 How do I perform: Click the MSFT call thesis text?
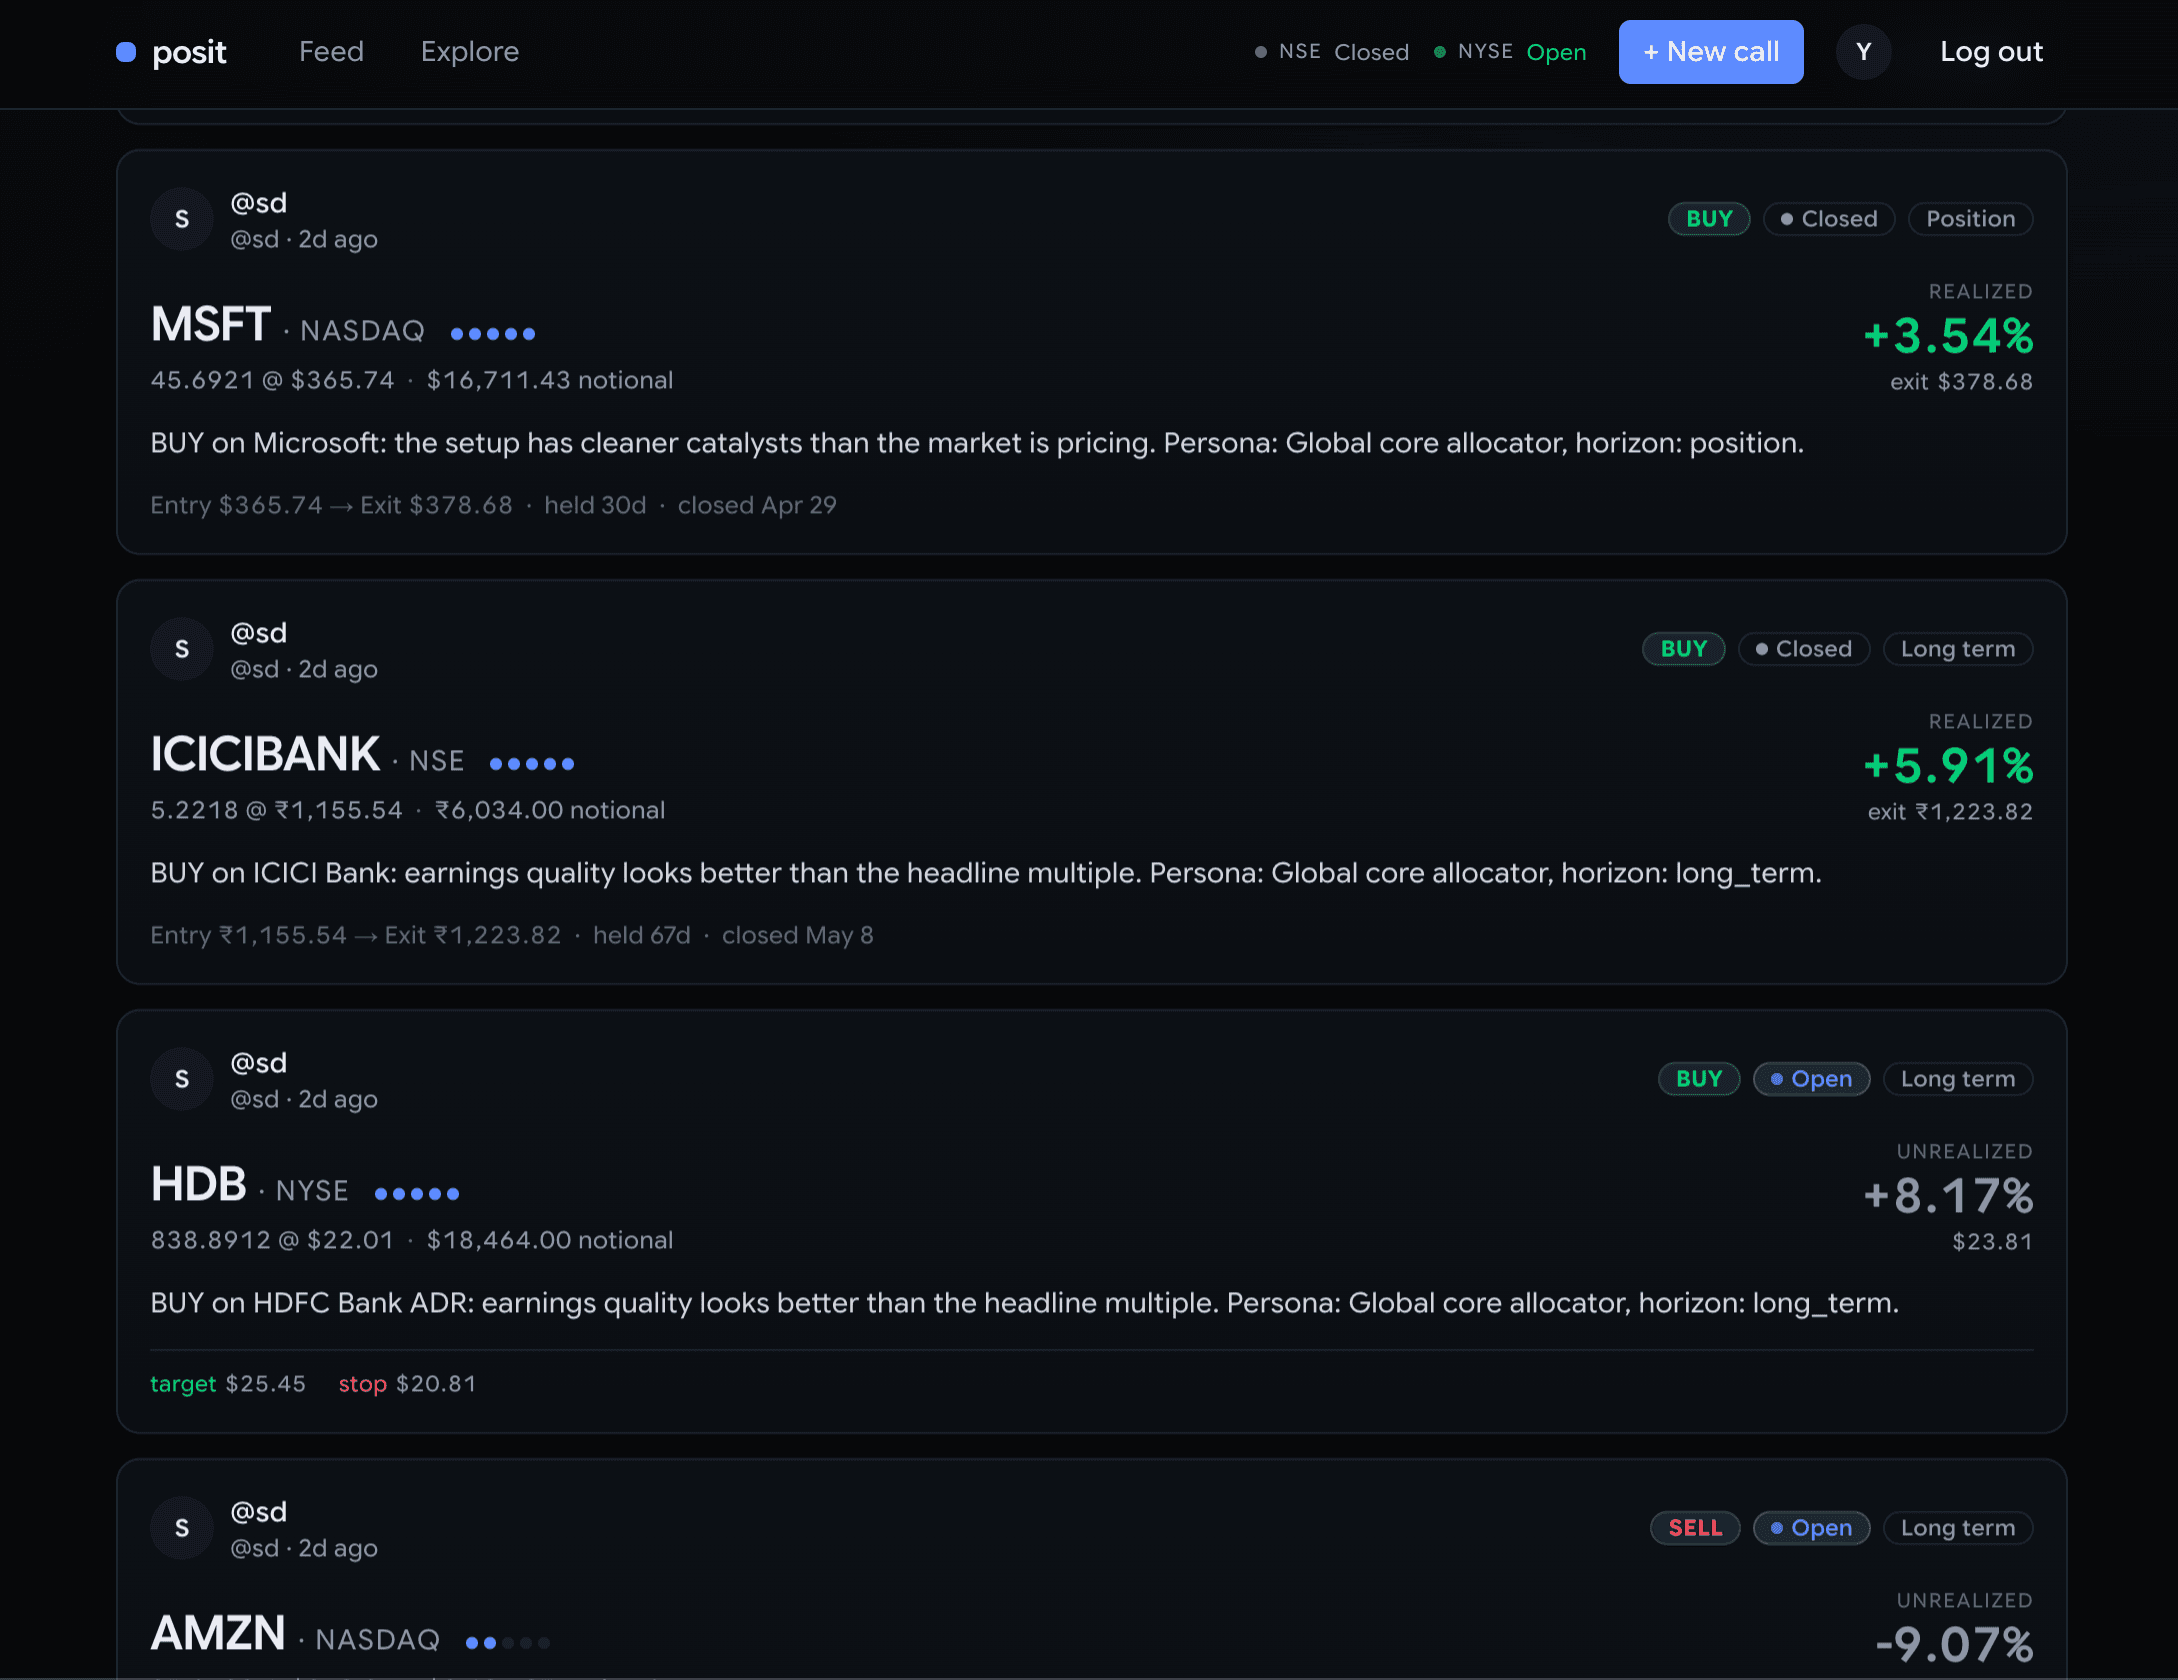(977, 443)
